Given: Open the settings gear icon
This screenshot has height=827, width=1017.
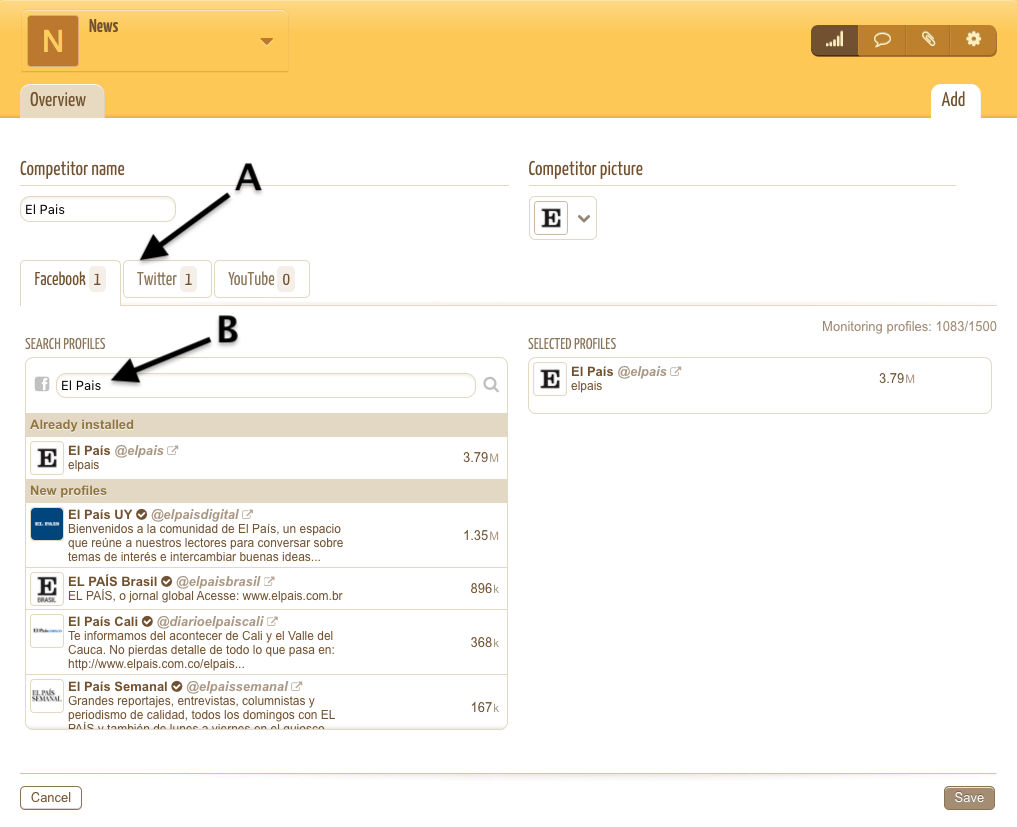Looking at the screenshot, I should [974, 40].
